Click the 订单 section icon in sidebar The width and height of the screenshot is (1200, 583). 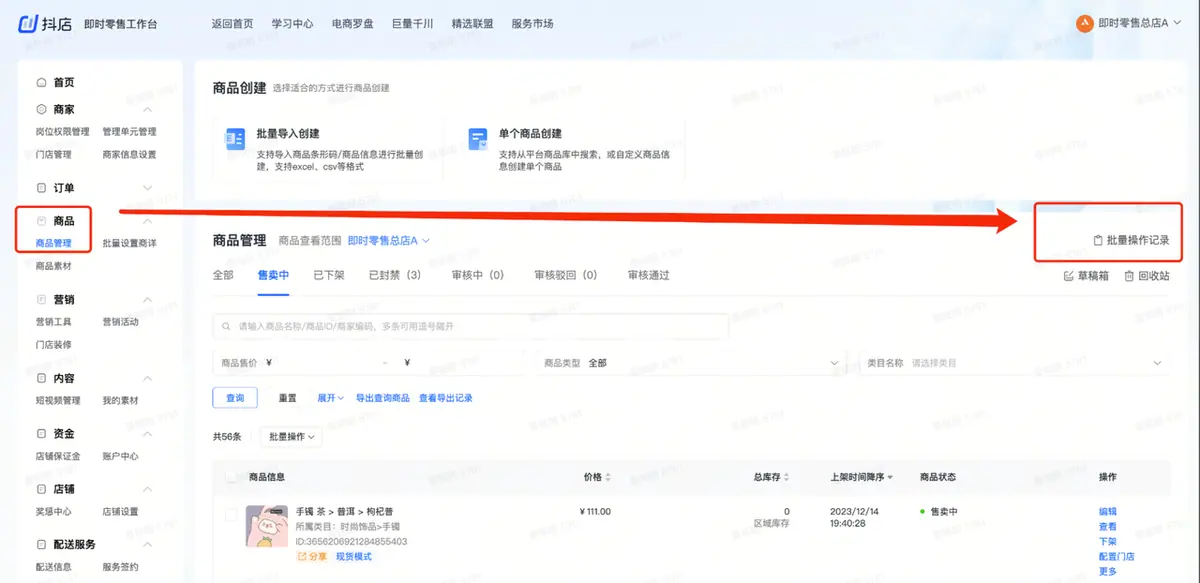click(41, 188)
